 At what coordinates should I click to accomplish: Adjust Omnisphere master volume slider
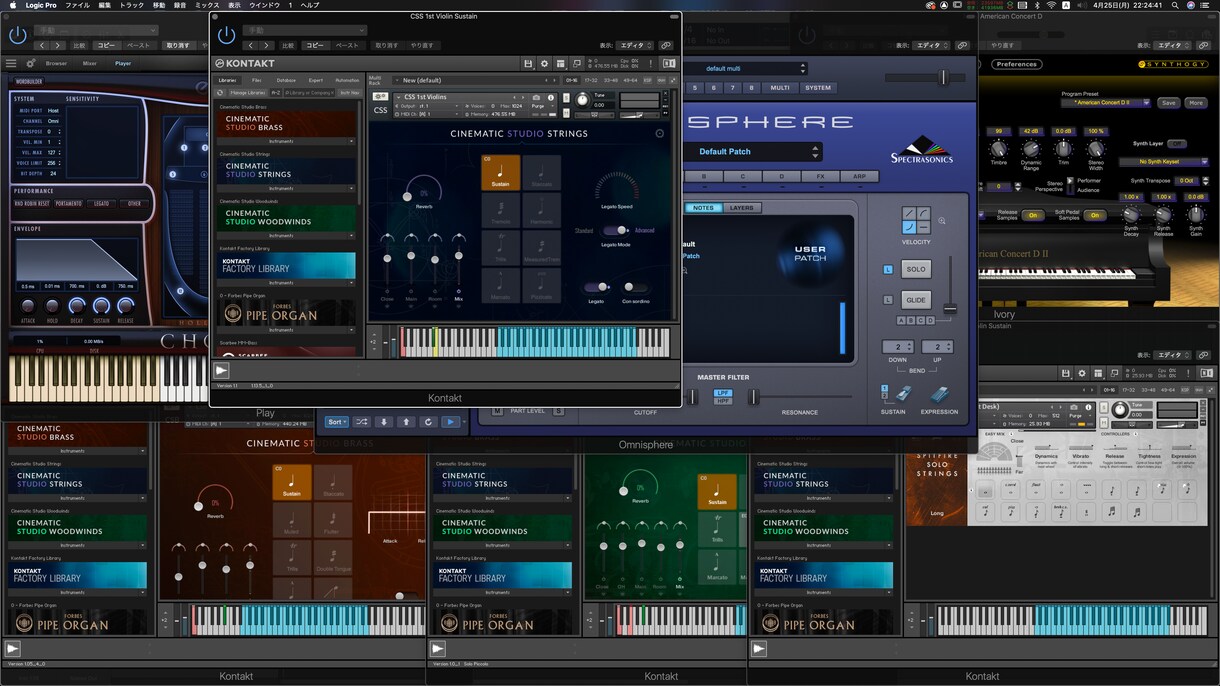click(x=942, y=77)
